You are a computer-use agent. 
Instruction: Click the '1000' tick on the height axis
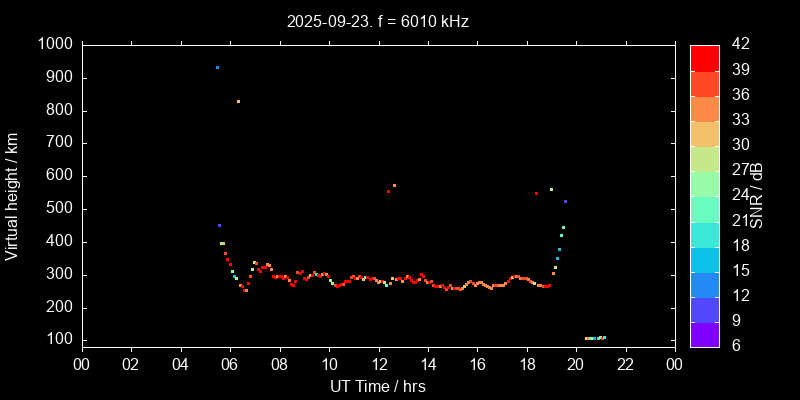[x=54, y=44]
